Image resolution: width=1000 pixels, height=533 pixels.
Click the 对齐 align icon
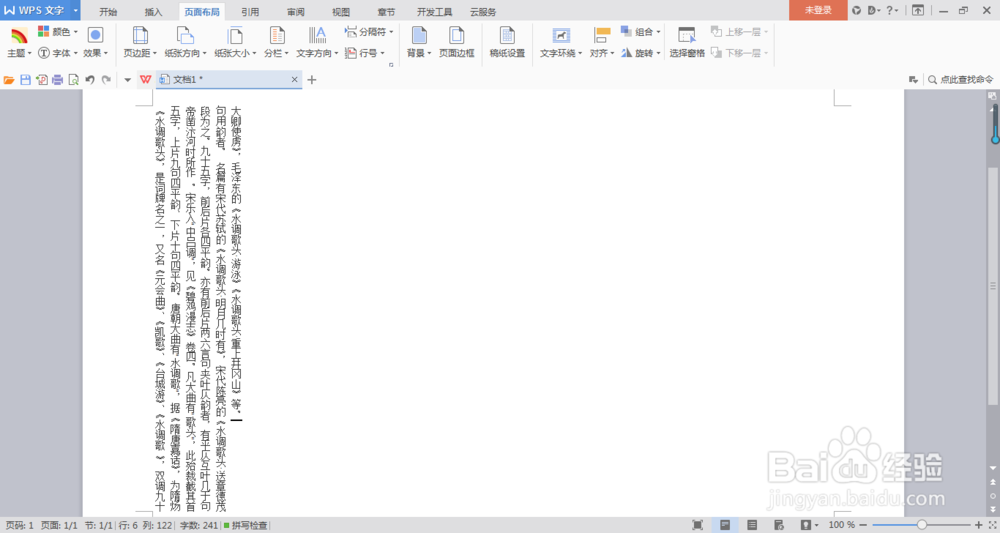point(602,35)
